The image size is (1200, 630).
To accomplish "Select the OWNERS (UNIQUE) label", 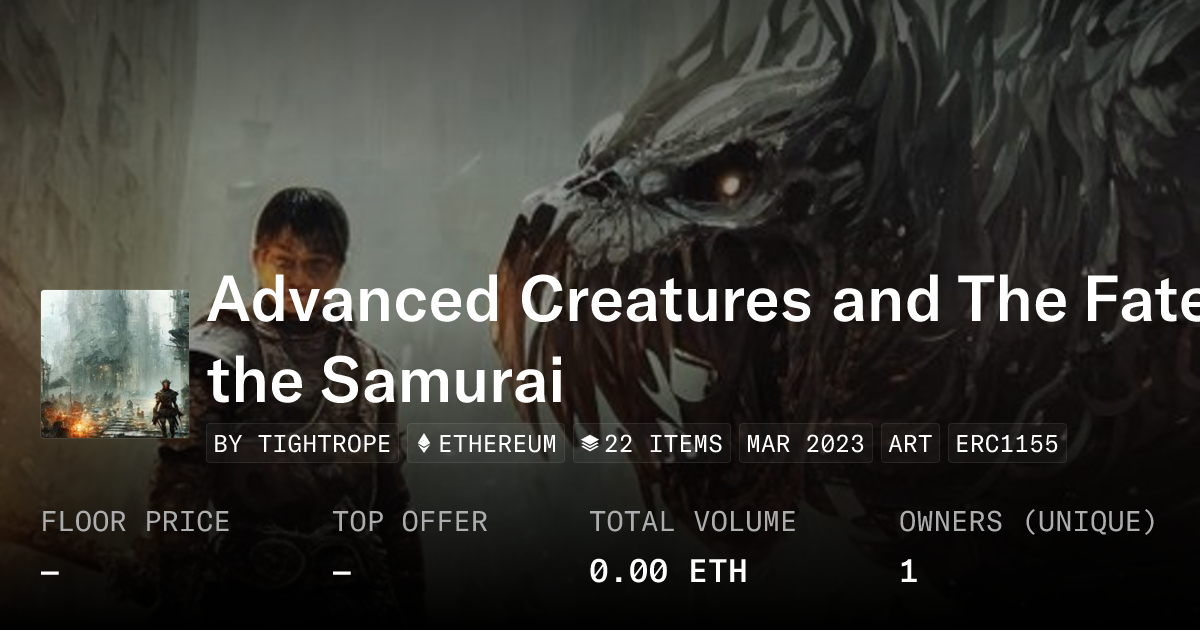I will tap(1028, 522).
